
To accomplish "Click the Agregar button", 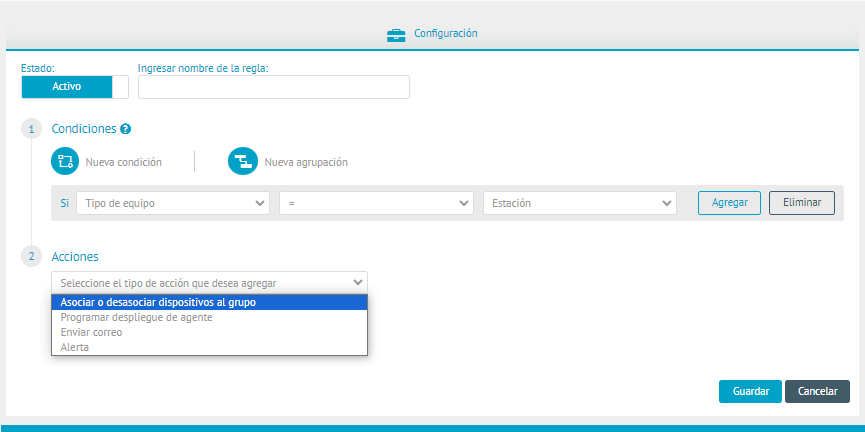I will click(x=729, y=202).
